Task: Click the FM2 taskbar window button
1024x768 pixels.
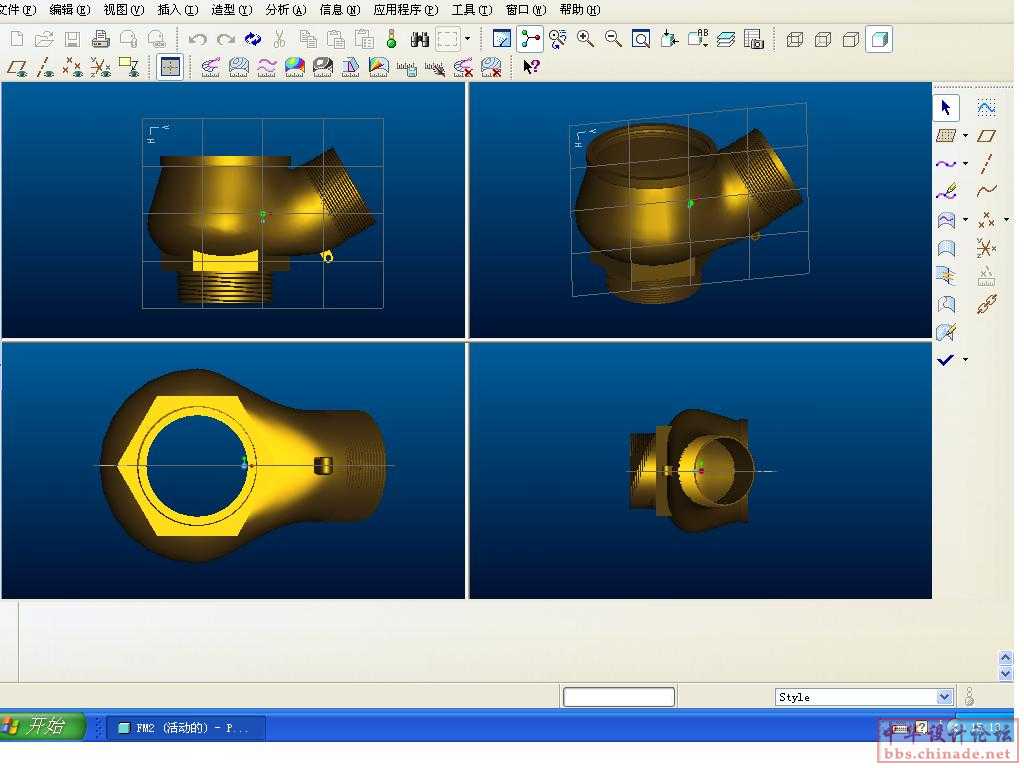Action: point(185,728)
